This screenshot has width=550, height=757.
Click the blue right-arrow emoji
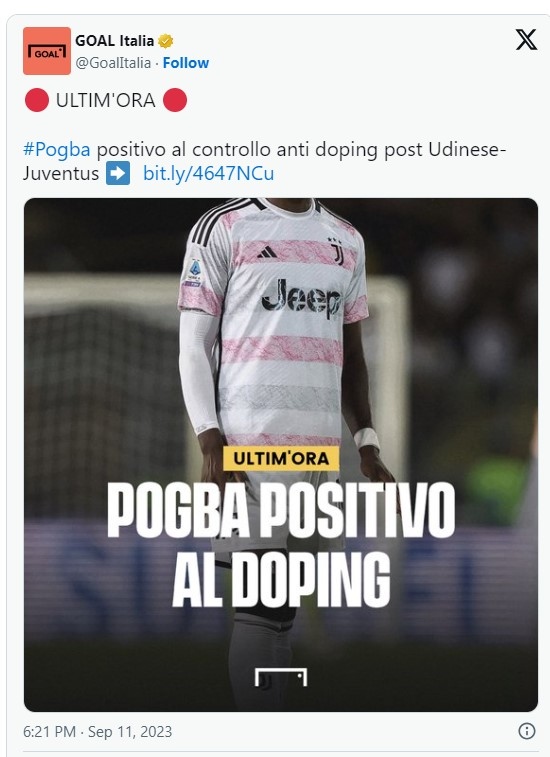[x=118, y=173]
